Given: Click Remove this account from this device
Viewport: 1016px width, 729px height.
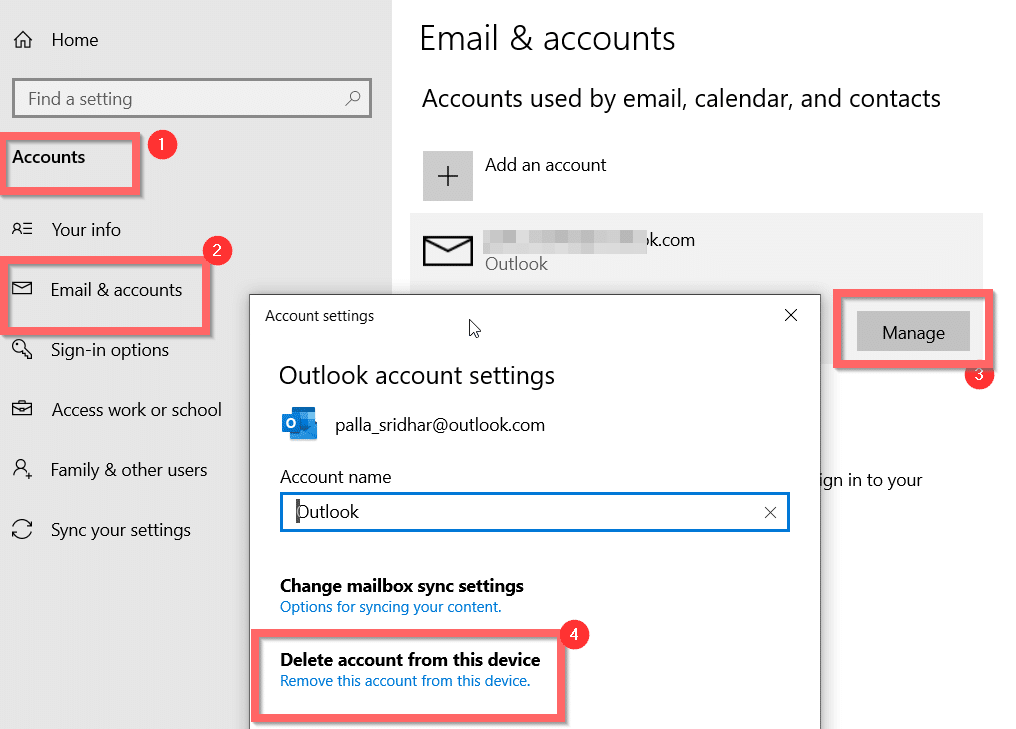Looking at the screenshot, I should [x=404, y=681].
